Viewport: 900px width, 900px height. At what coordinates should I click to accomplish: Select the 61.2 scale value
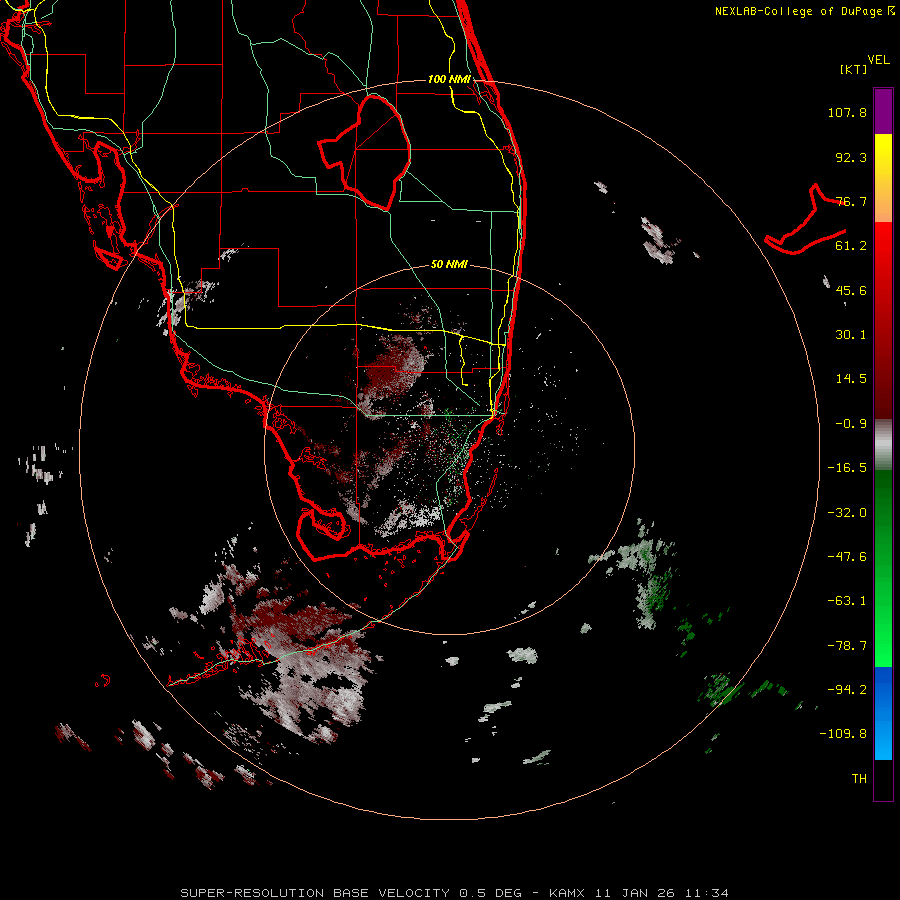851,246
